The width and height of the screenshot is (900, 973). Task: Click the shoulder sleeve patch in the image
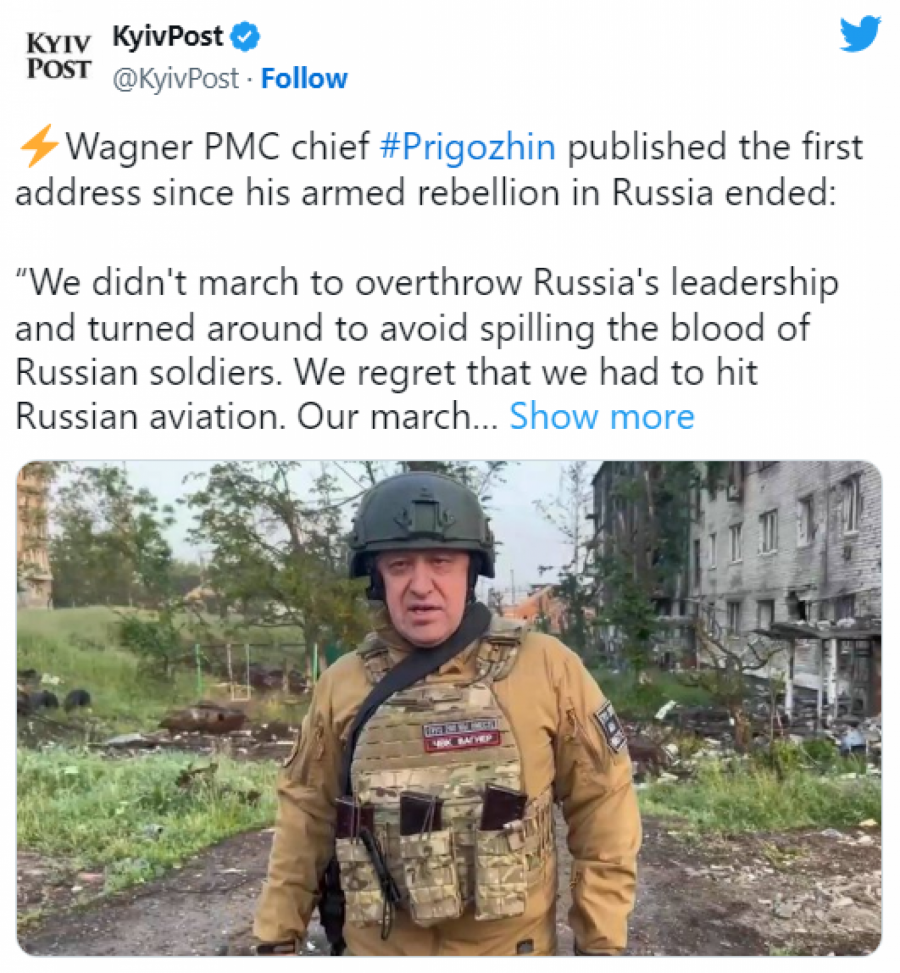609,725
